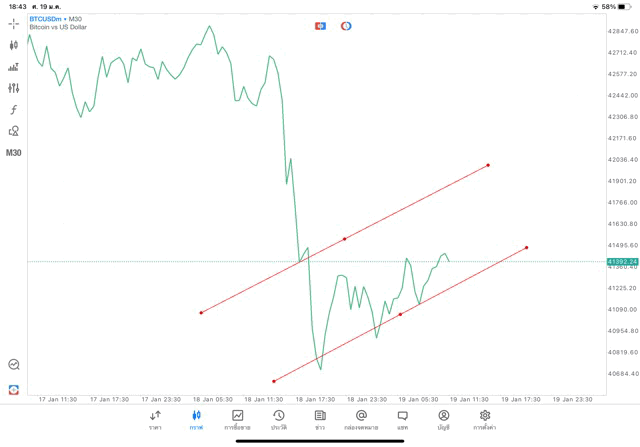Open the บัญชี accounts tab
Viewport: 640px width, 447px height.
[x=443, y=419]
